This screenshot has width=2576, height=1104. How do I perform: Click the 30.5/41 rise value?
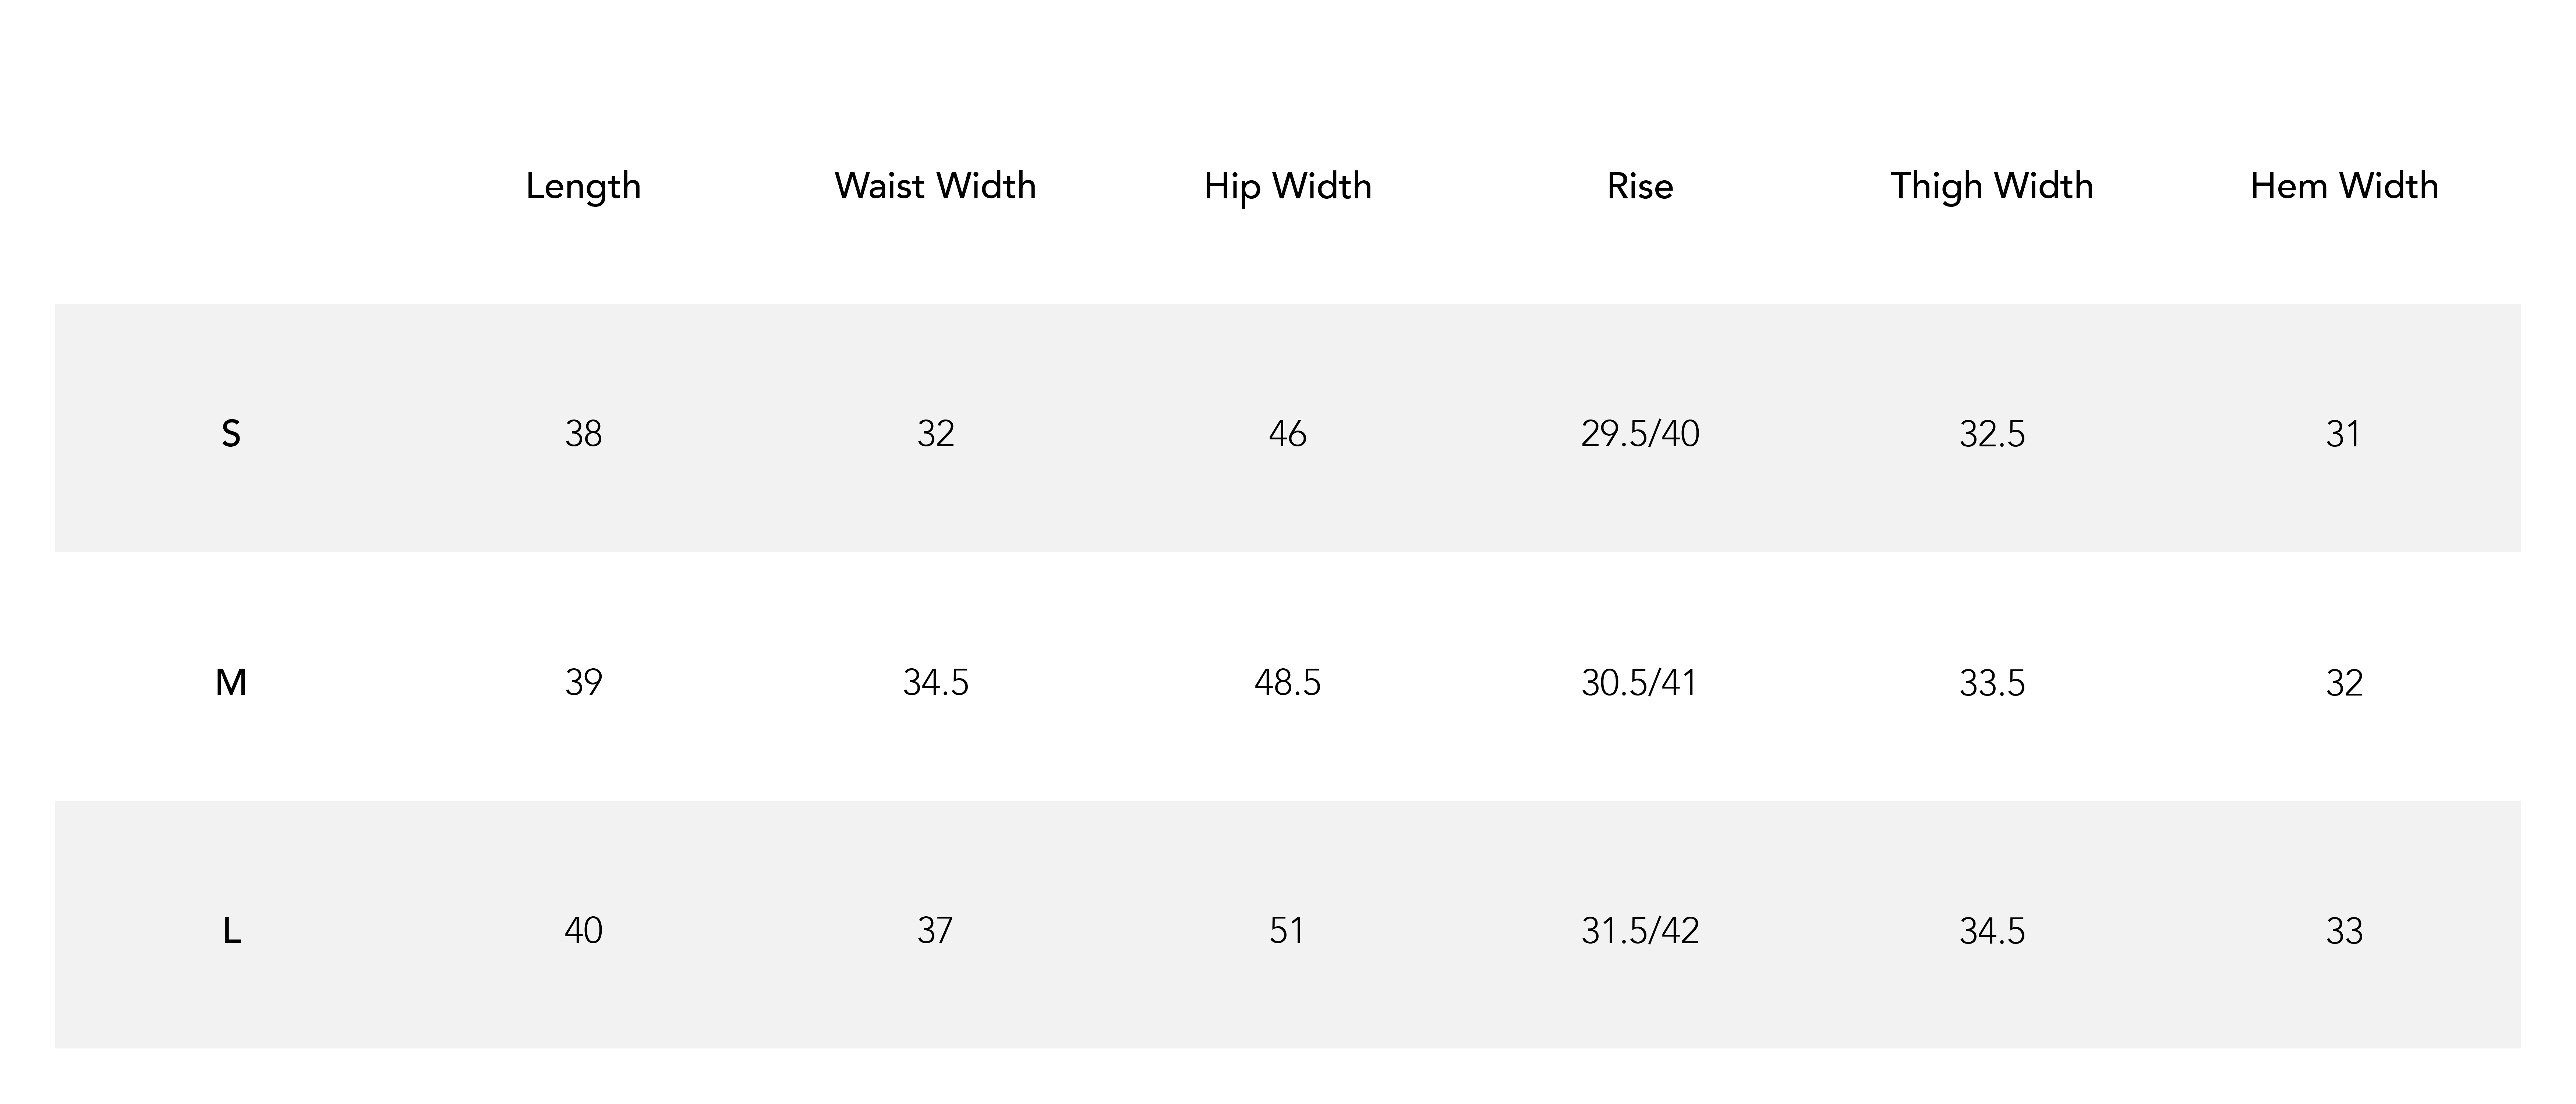[x=1640, y=683]
